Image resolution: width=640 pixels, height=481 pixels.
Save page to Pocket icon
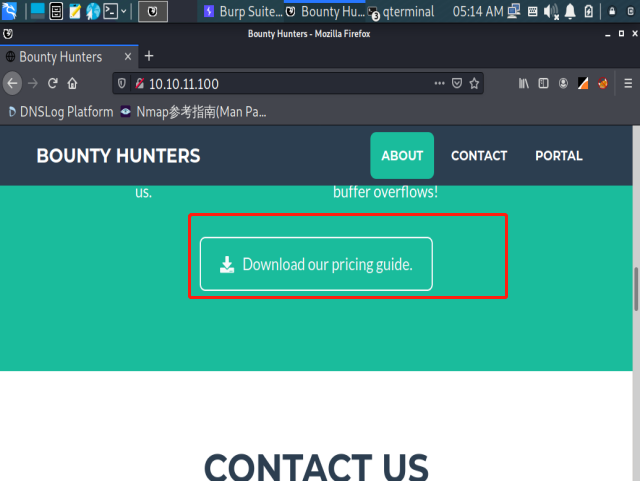457,84
